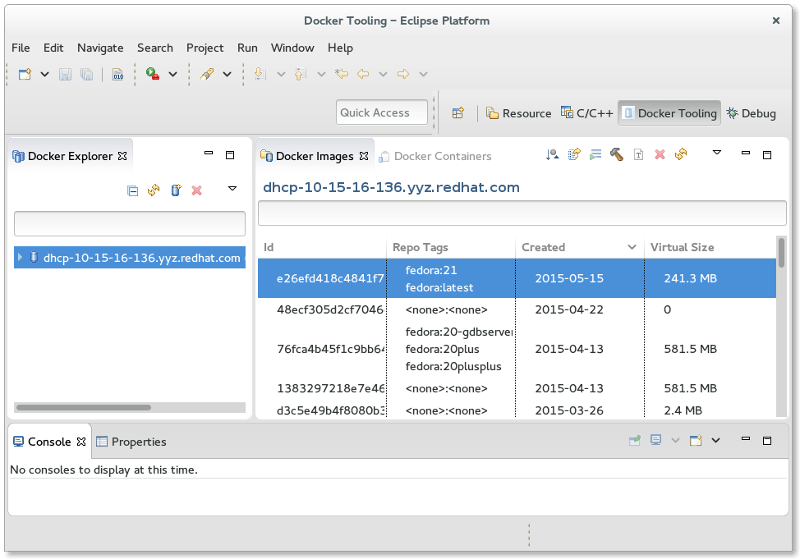Switch to the Properties tab
Viewport: 800px width, 559px height.
coord(131,442)
